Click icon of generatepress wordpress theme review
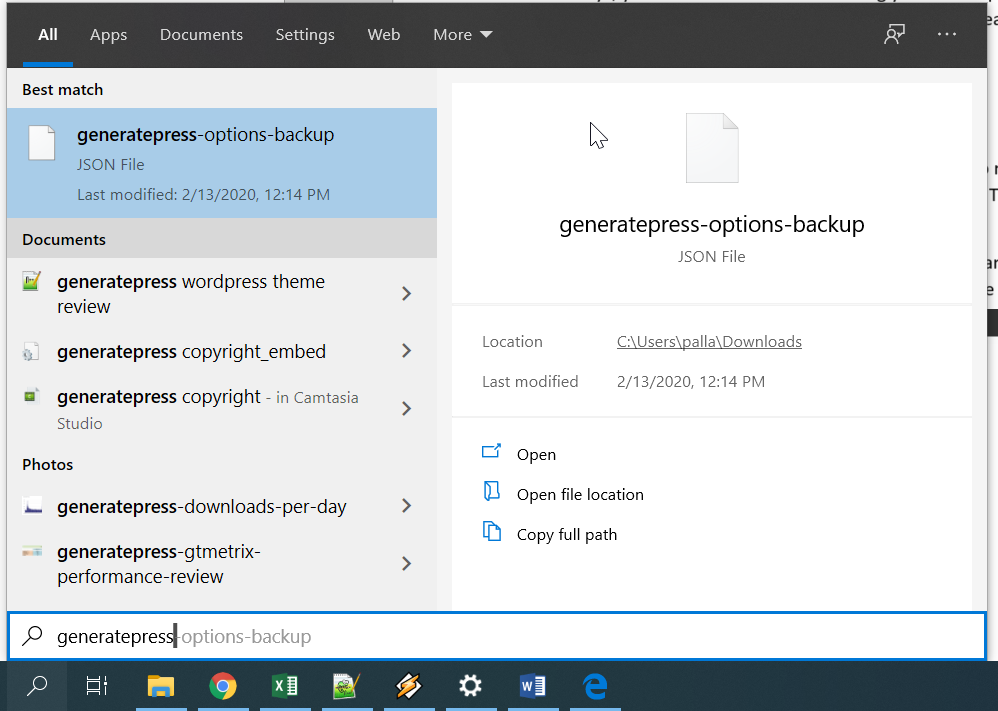The image size is (998, 711). pyautogui.click(x=32, y=281)
